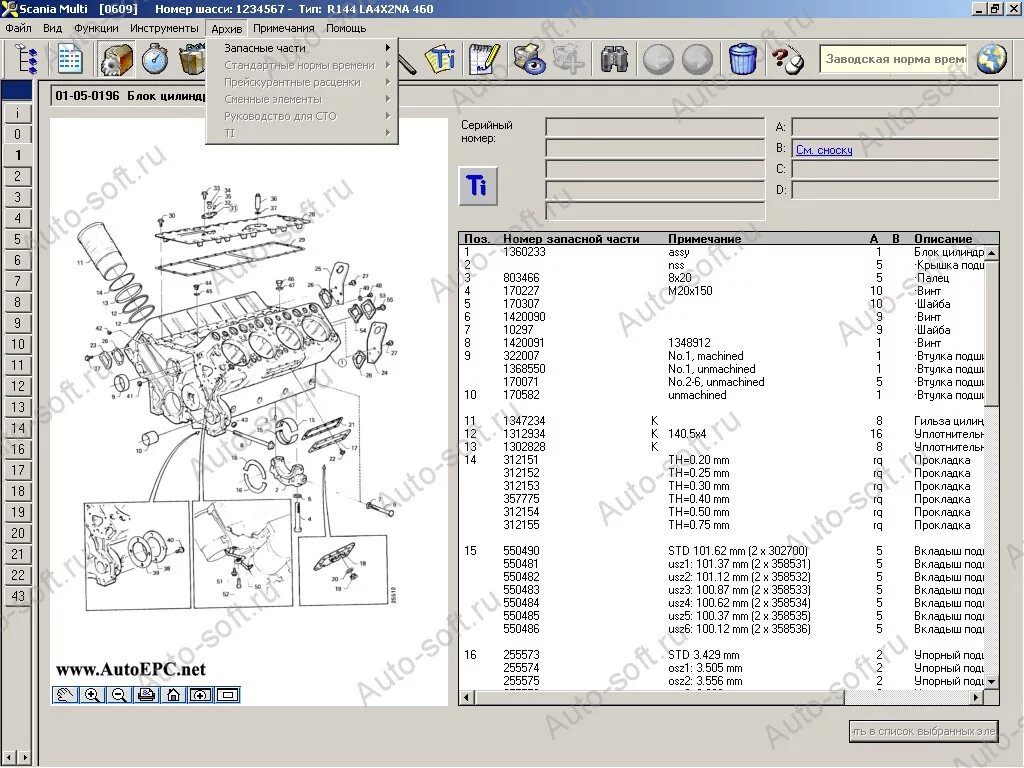Reset diagram view with home icon
The image size is (1024, 768).
click(173, 695)
